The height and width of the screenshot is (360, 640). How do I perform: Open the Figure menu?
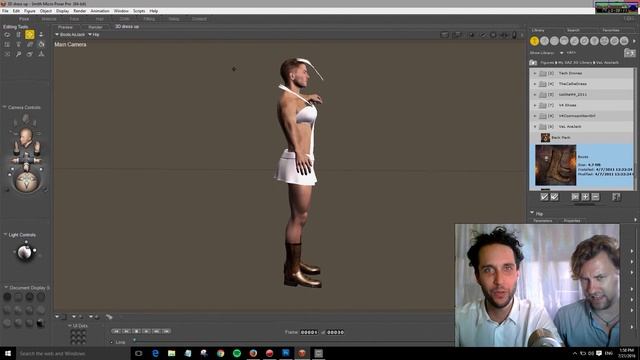29,11
